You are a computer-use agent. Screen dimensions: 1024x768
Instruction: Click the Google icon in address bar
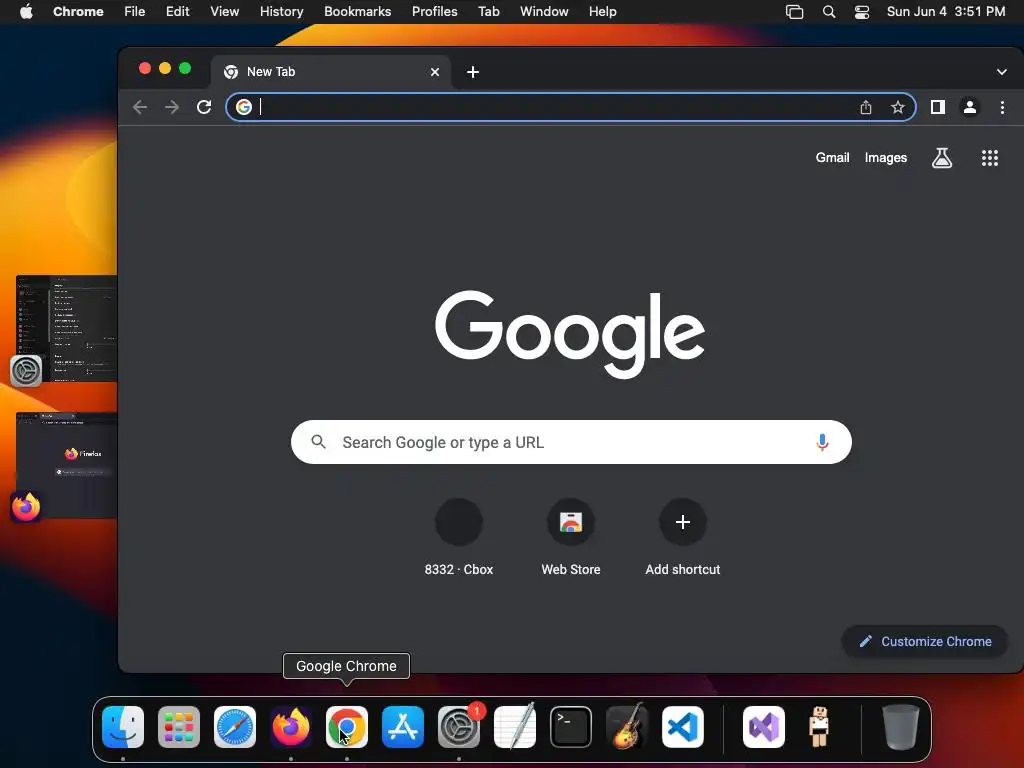(x=244, y=107)
